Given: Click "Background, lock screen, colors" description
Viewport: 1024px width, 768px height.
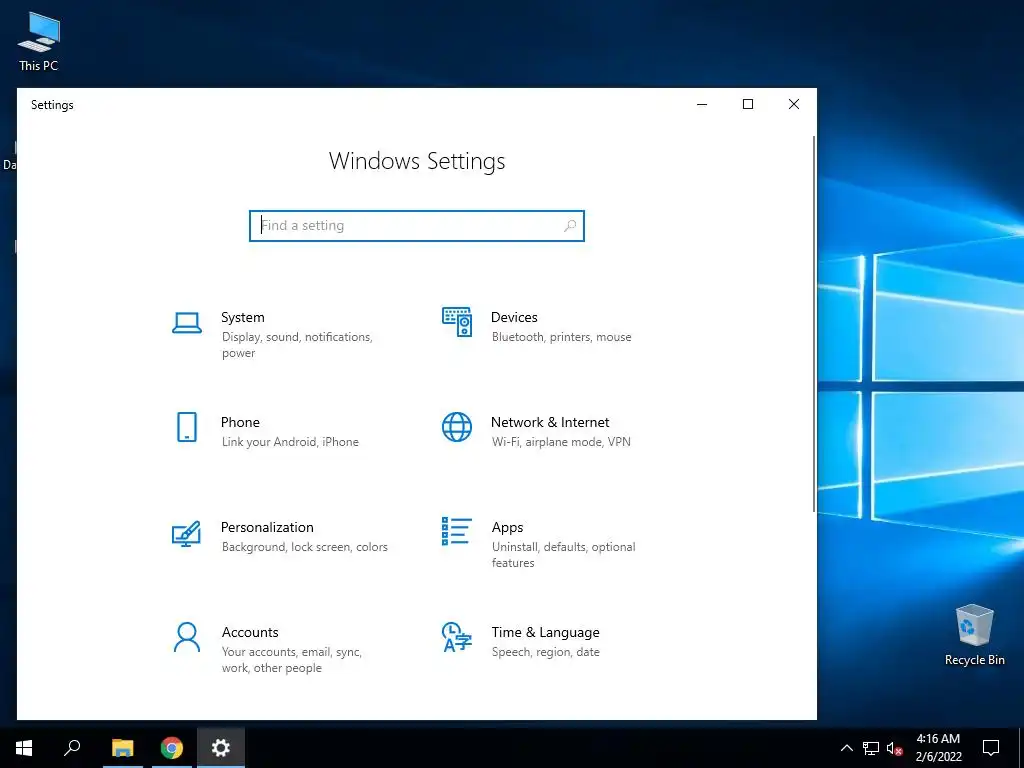Looking at the screenshot, I should pos(305,547).
